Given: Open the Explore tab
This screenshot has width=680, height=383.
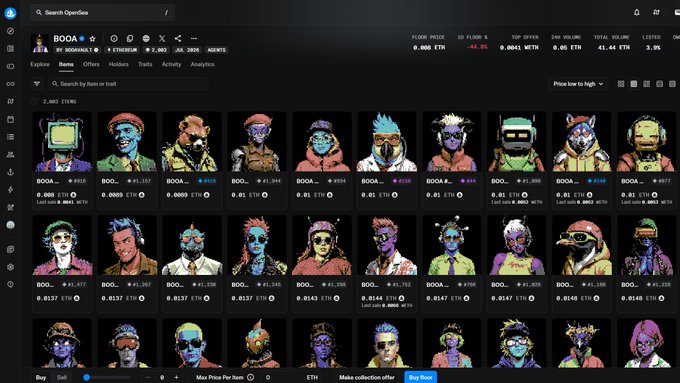Looking at the screenshot, I should [x=40, y=64].
